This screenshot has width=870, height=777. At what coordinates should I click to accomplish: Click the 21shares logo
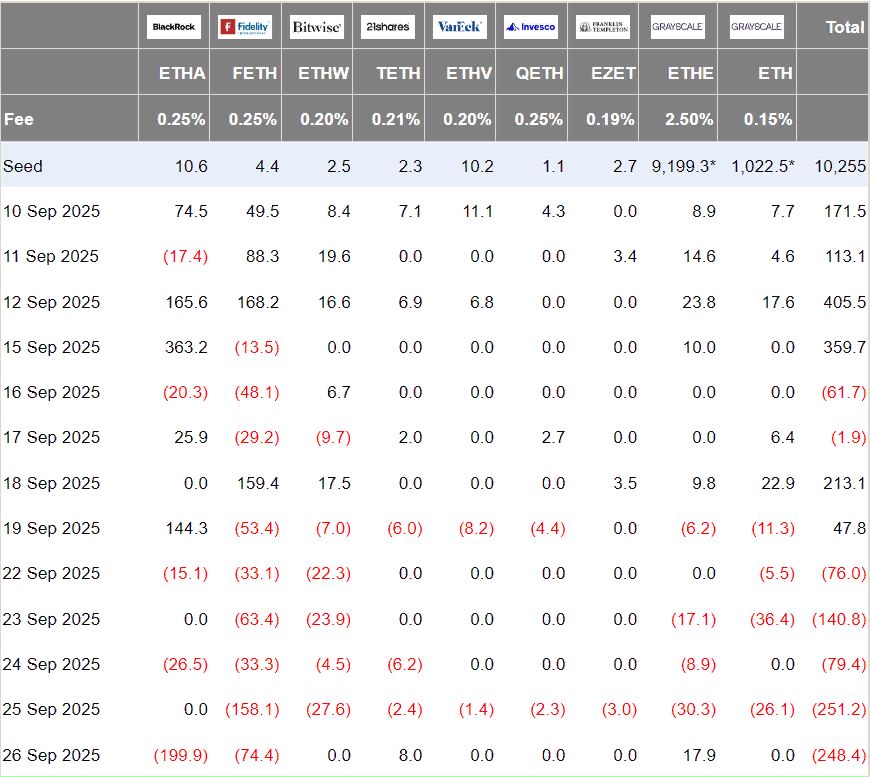pyautogui.click(x=388, y=27)
